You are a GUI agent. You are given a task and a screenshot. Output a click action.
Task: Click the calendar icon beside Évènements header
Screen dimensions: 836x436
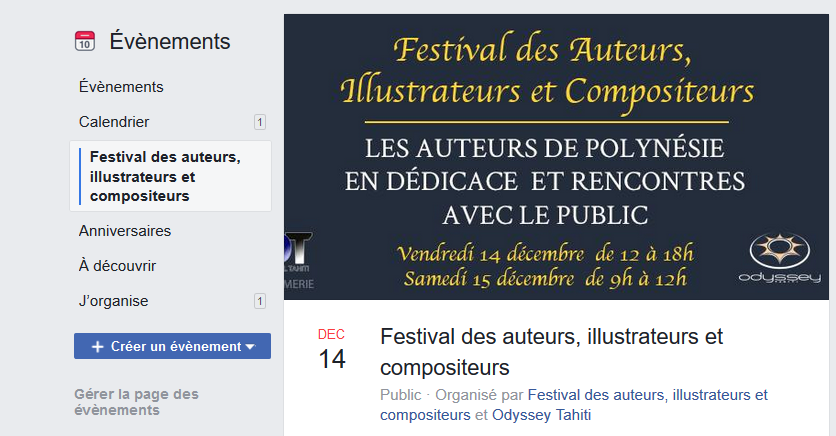point(85,42)
